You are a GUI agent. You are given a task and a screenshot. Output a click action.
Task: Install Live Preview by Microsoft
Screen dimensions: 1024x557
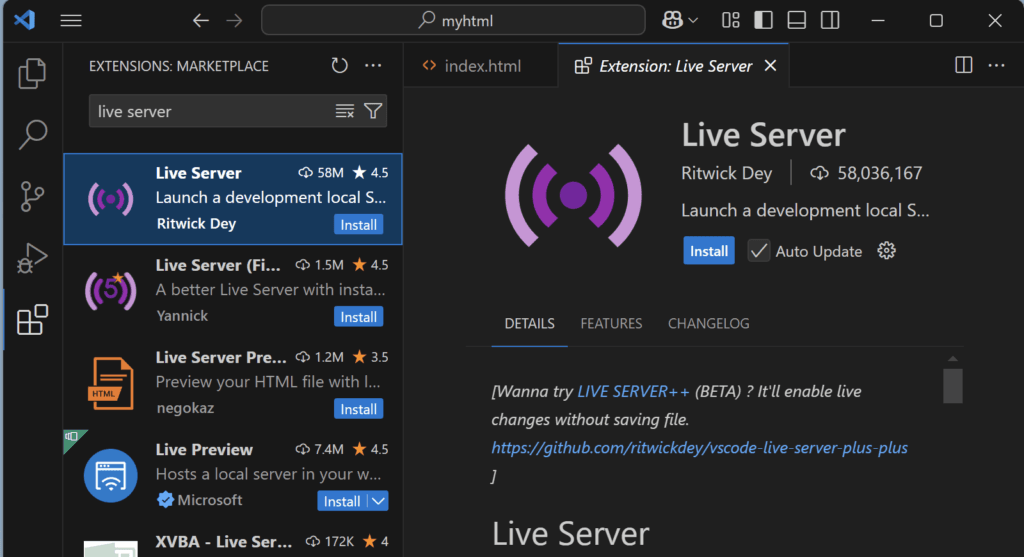[x=342, y=501]
